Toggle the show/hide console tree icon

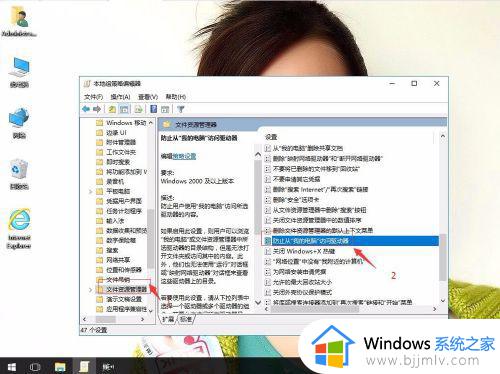pyautogui.click(x=124, y=109)
